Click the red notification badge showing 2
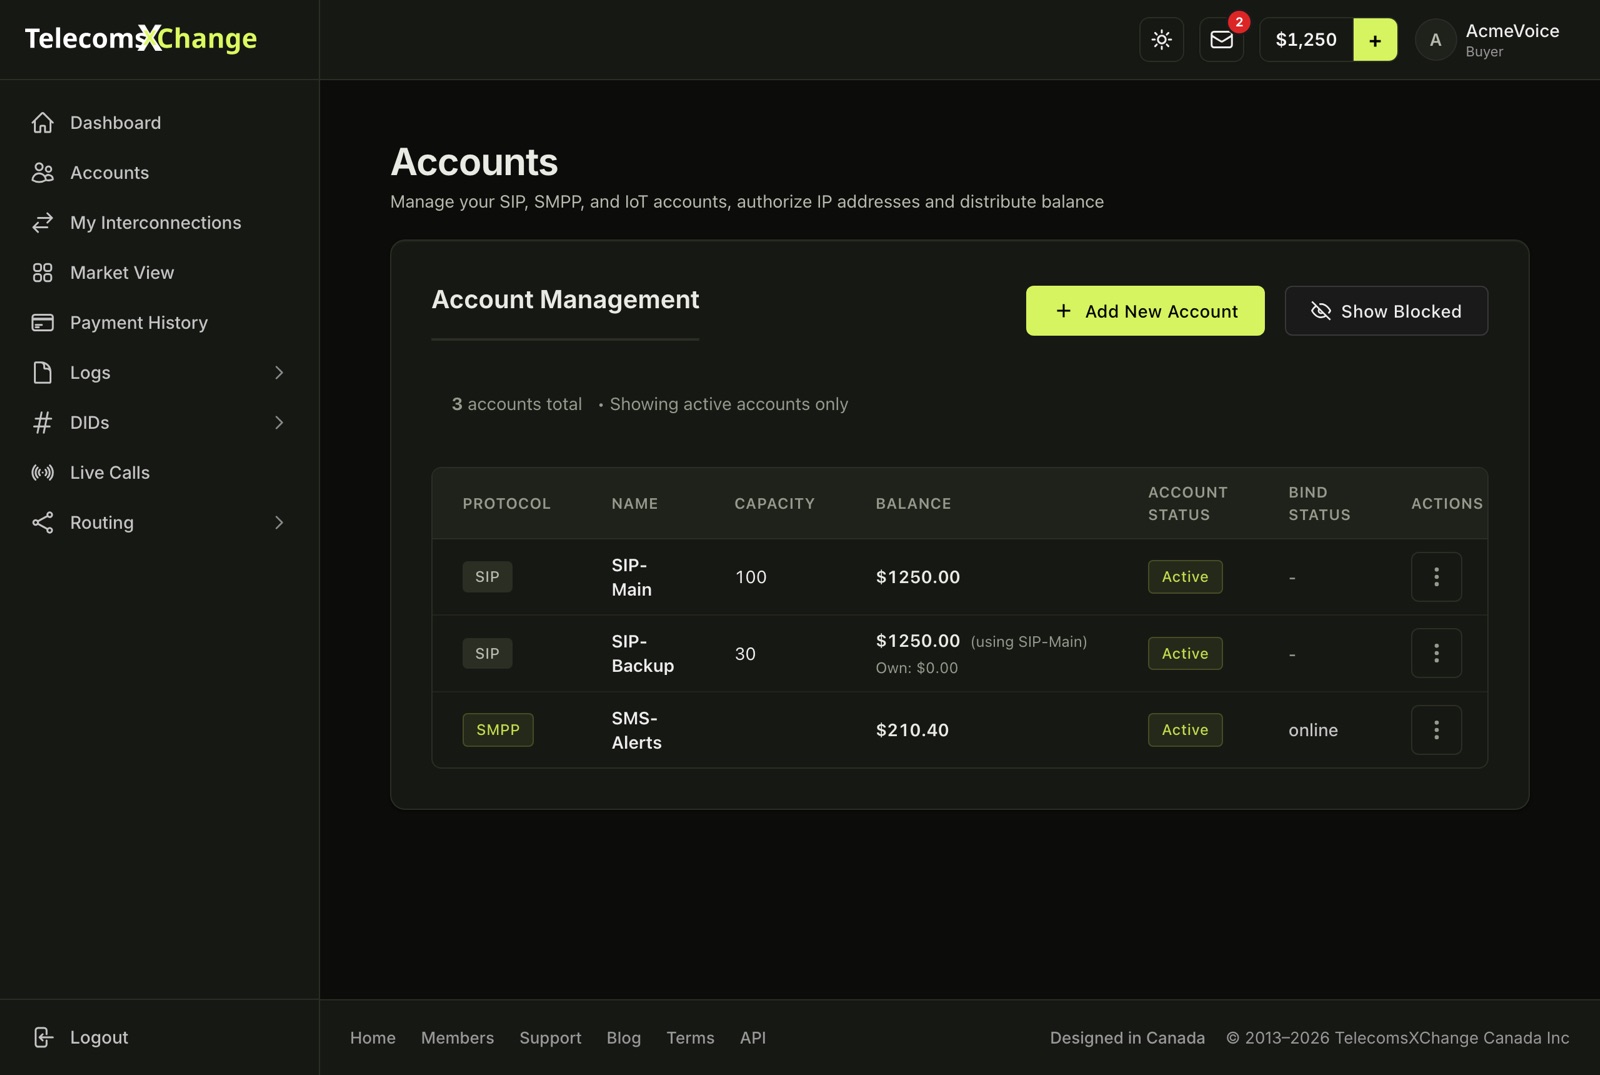 [x=1239, y=22]
